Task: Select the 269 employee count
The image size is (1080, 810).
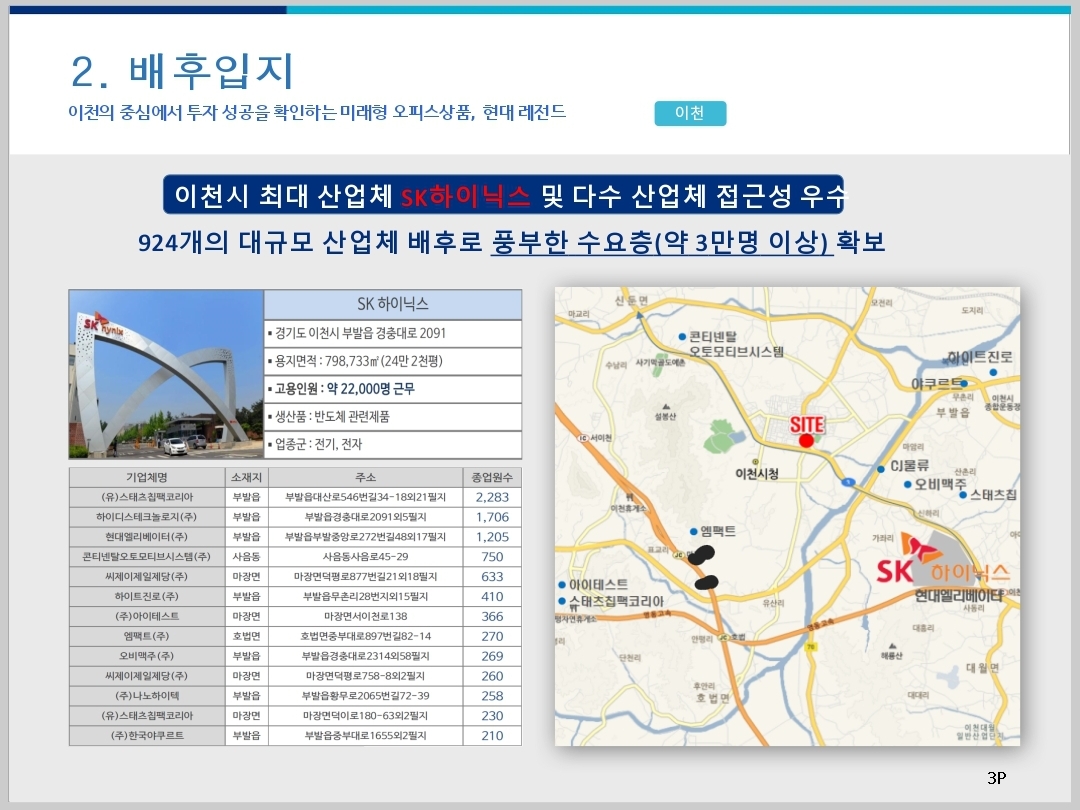Action: pyautogui.click(x=492, y=656)
